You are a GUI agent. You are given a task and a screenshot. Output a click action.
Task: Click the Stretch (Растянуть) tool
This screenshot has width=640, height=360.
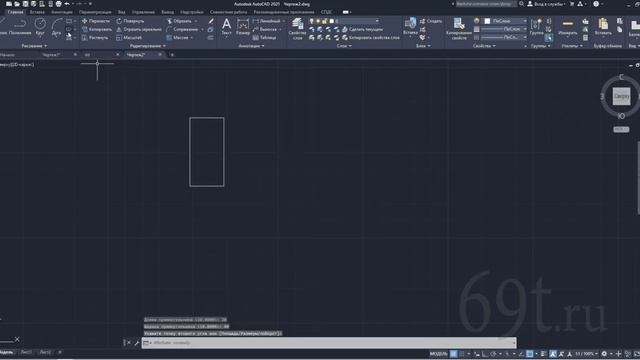tap(95, 38)
